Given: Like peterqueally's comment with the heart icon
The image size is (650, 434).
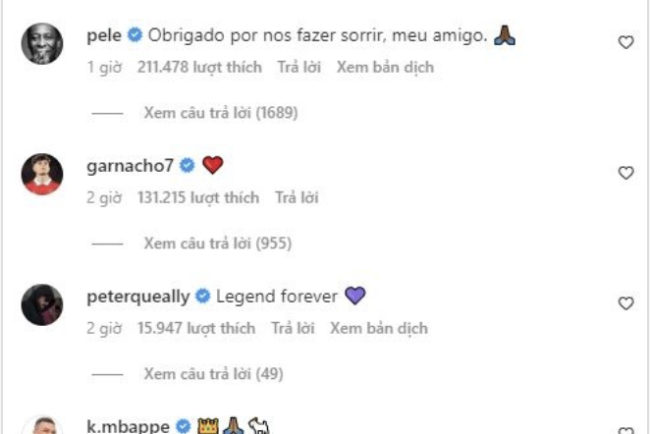Looking at the screenshot, I should tap(626, 303).
